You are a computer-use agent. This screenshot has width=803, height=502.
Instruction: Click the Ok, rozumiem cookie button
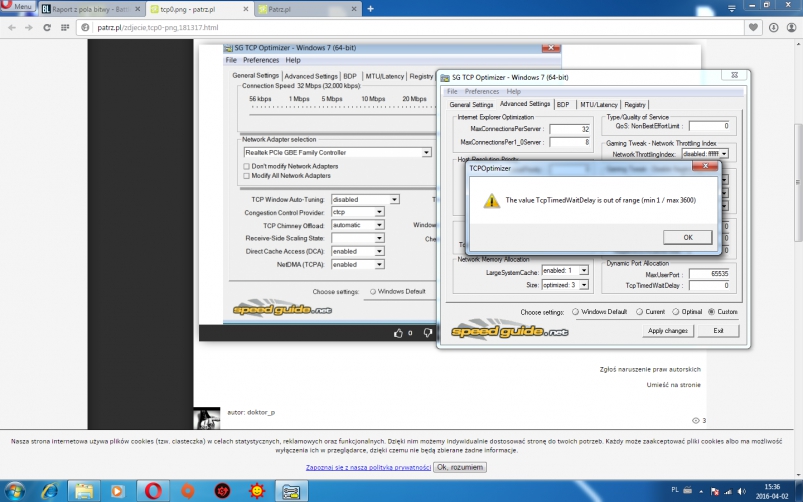point(460,467)
